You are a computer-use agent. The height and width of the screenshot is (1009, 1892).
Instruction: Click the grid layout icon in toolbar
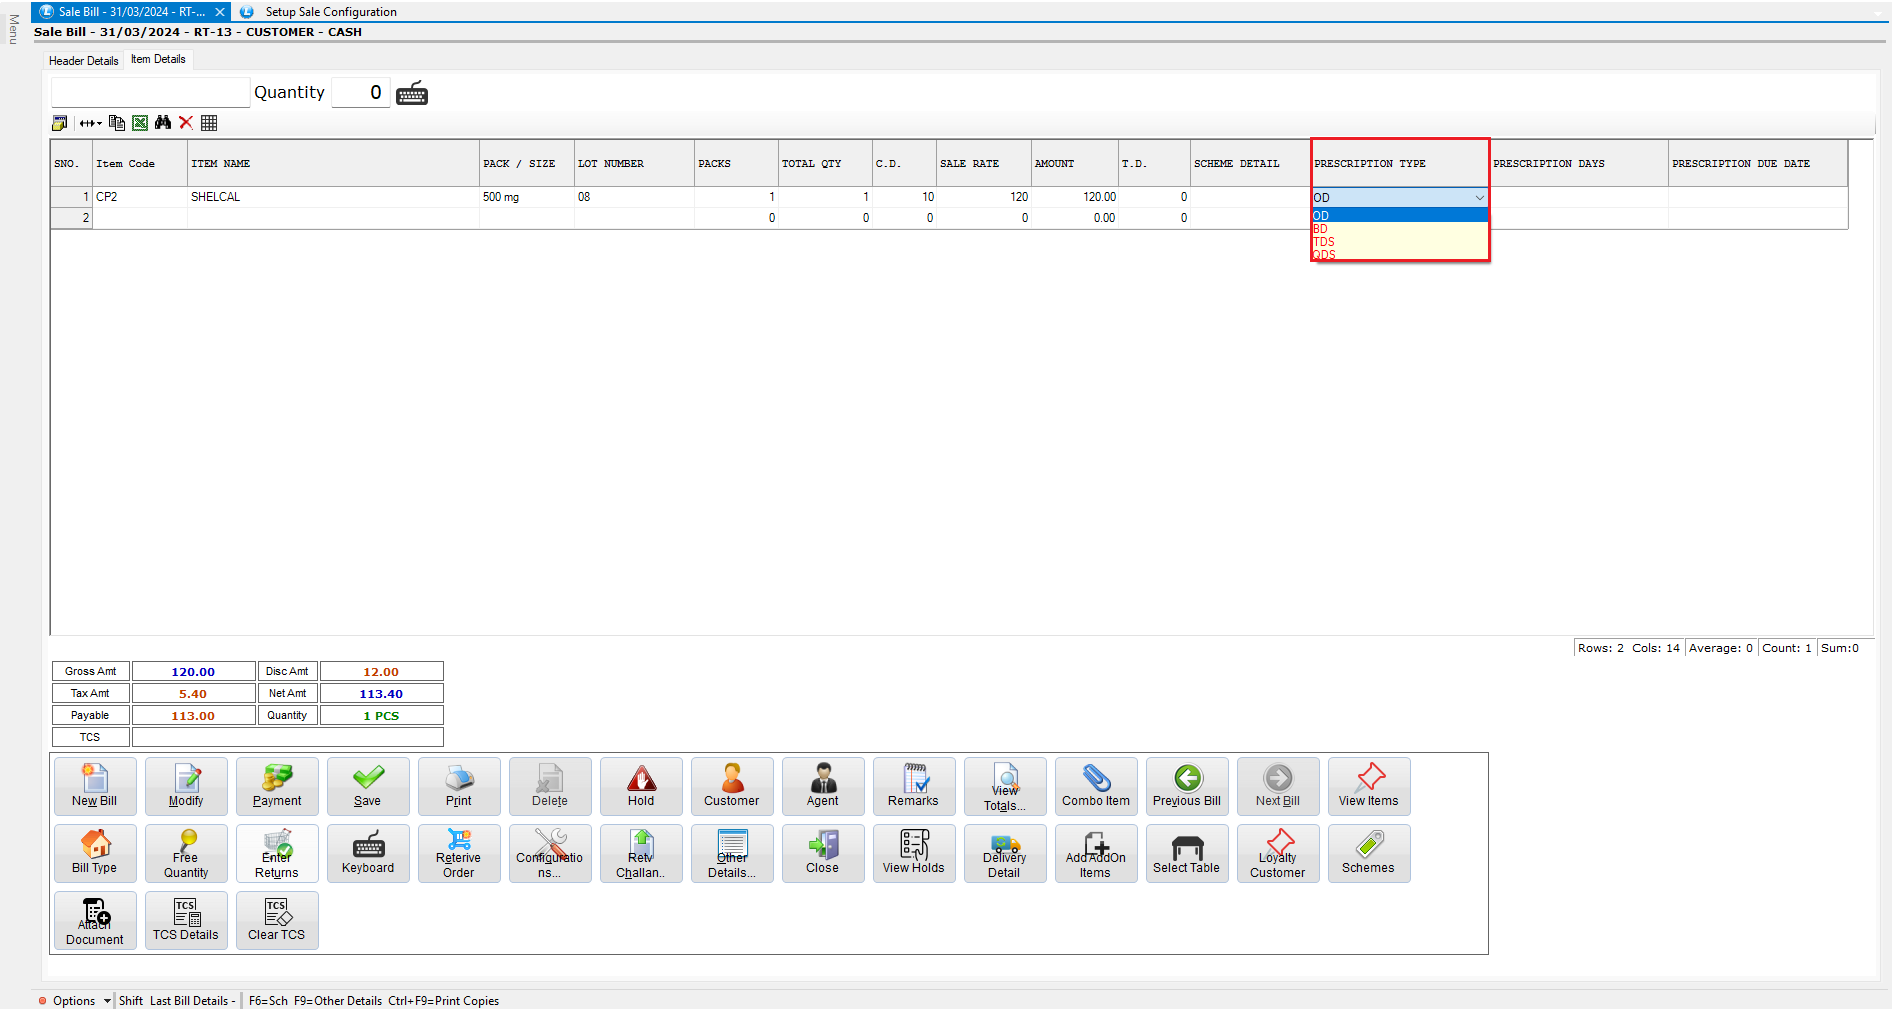(x=209, y=123)
